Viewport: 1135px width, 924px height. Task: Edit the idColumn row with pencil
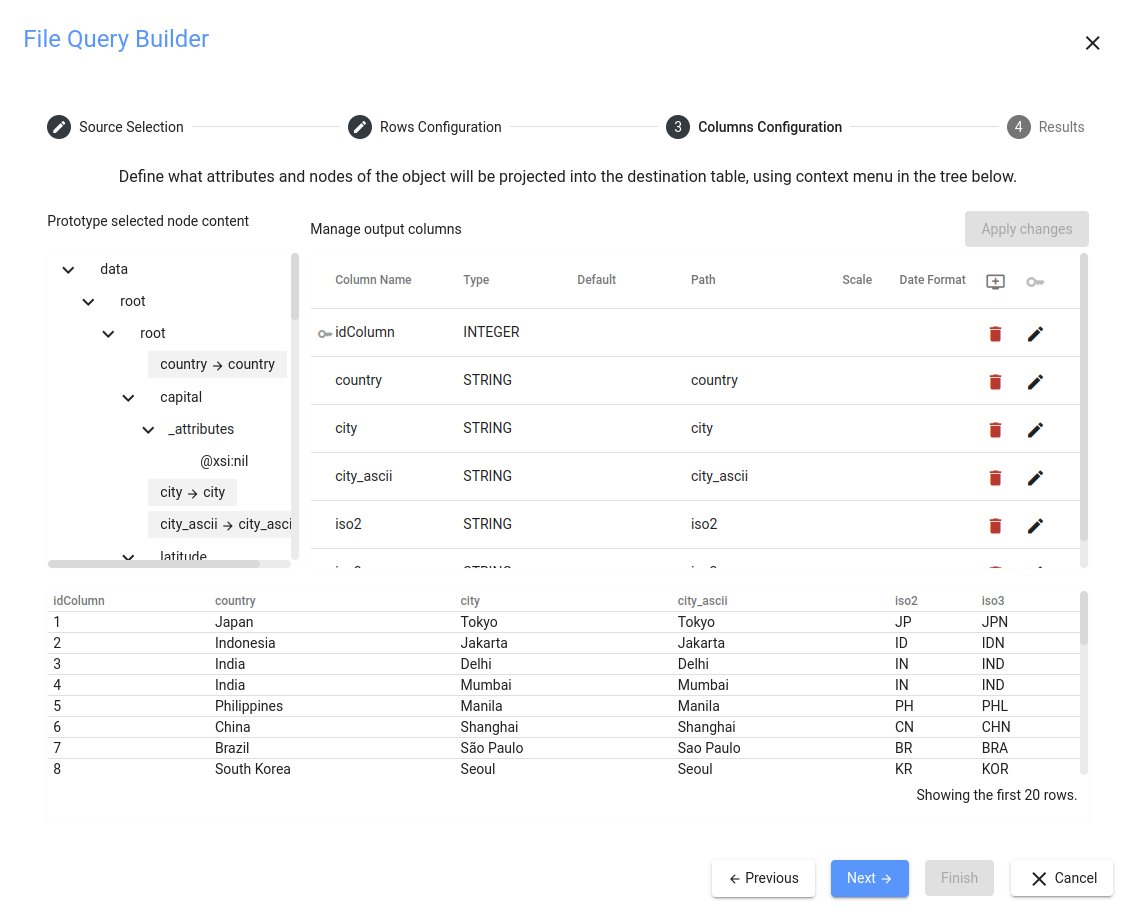click(1035, 333)
